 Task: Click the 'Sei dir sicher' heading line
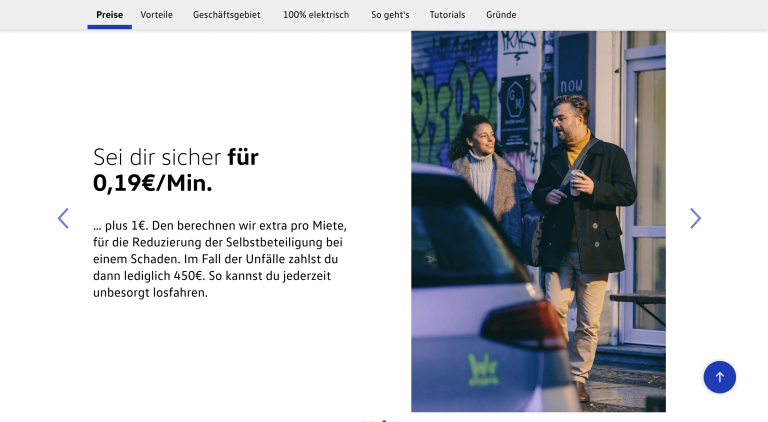point(157,157)
